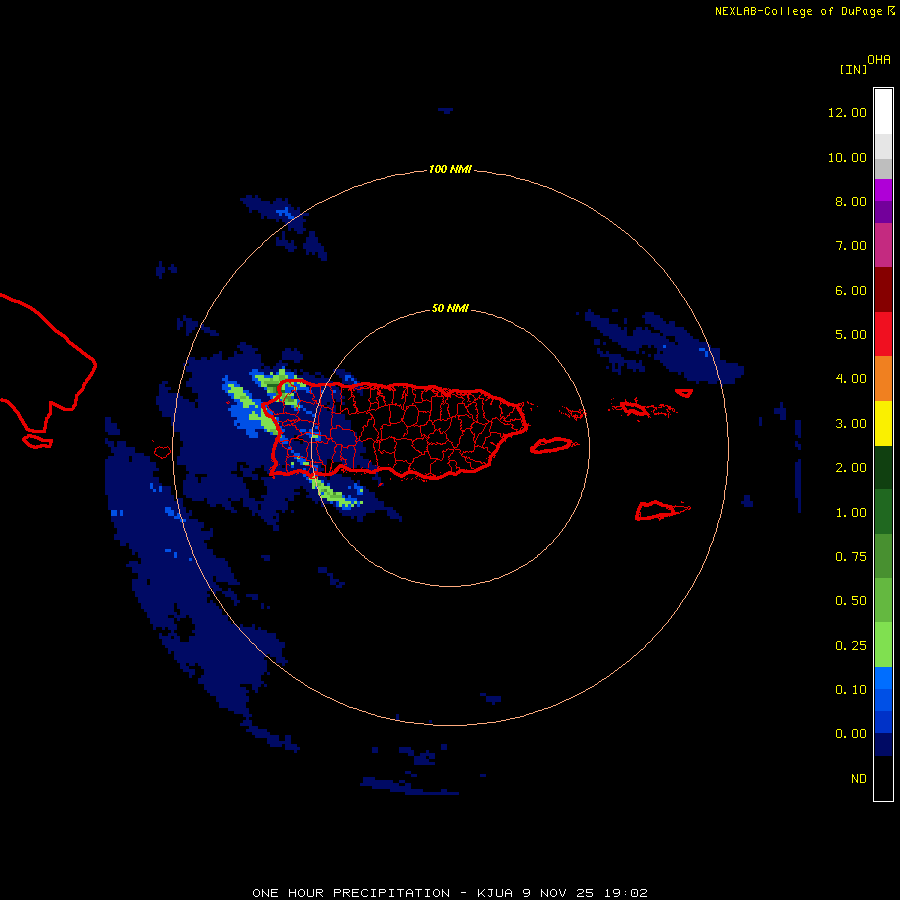Select the 2.00 legend value
Screen dimensions: 900x900
(851, 468)
